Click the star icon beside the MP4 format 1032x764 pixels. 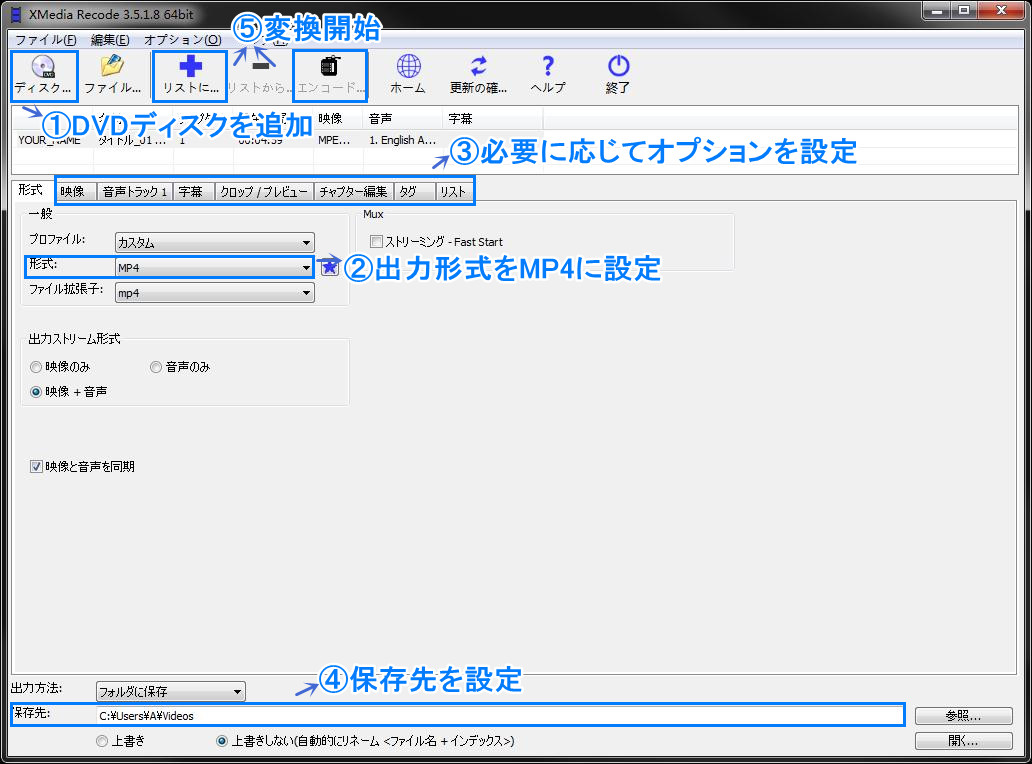pyautogui.click(x=329, y=266)
